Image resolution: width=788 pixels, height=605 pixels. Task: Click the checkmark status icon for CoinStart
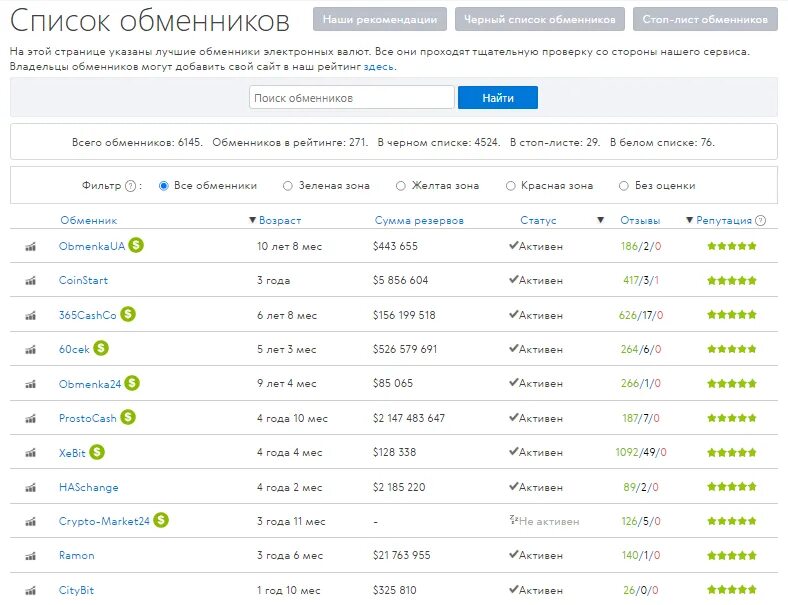point(513,279)
